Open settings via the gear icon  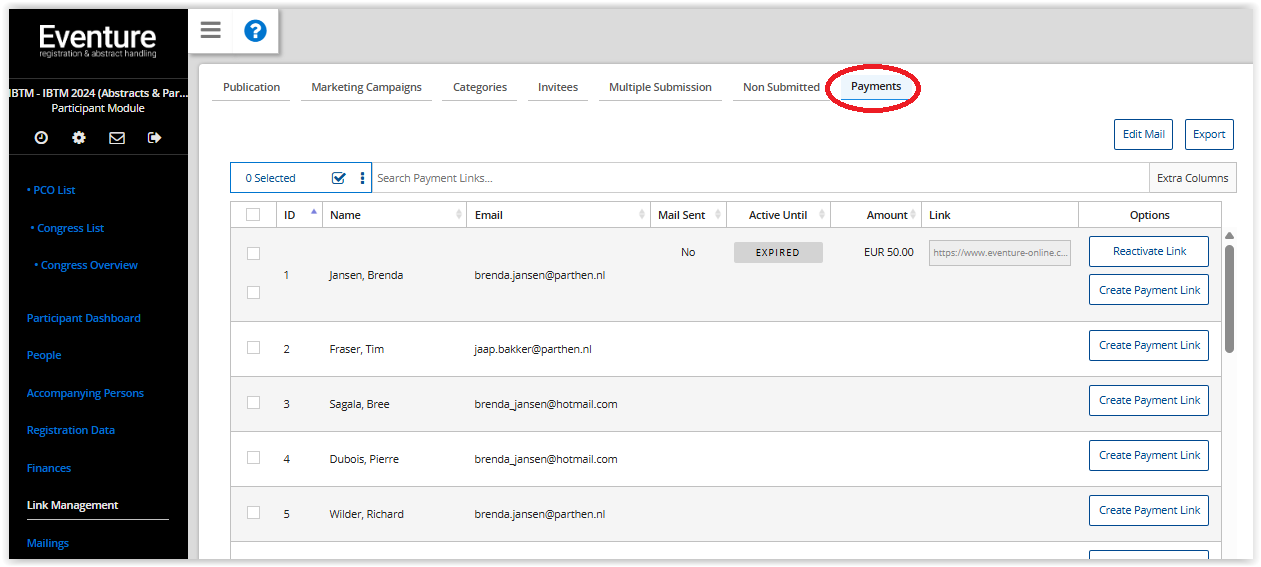[x=79, y=138]
